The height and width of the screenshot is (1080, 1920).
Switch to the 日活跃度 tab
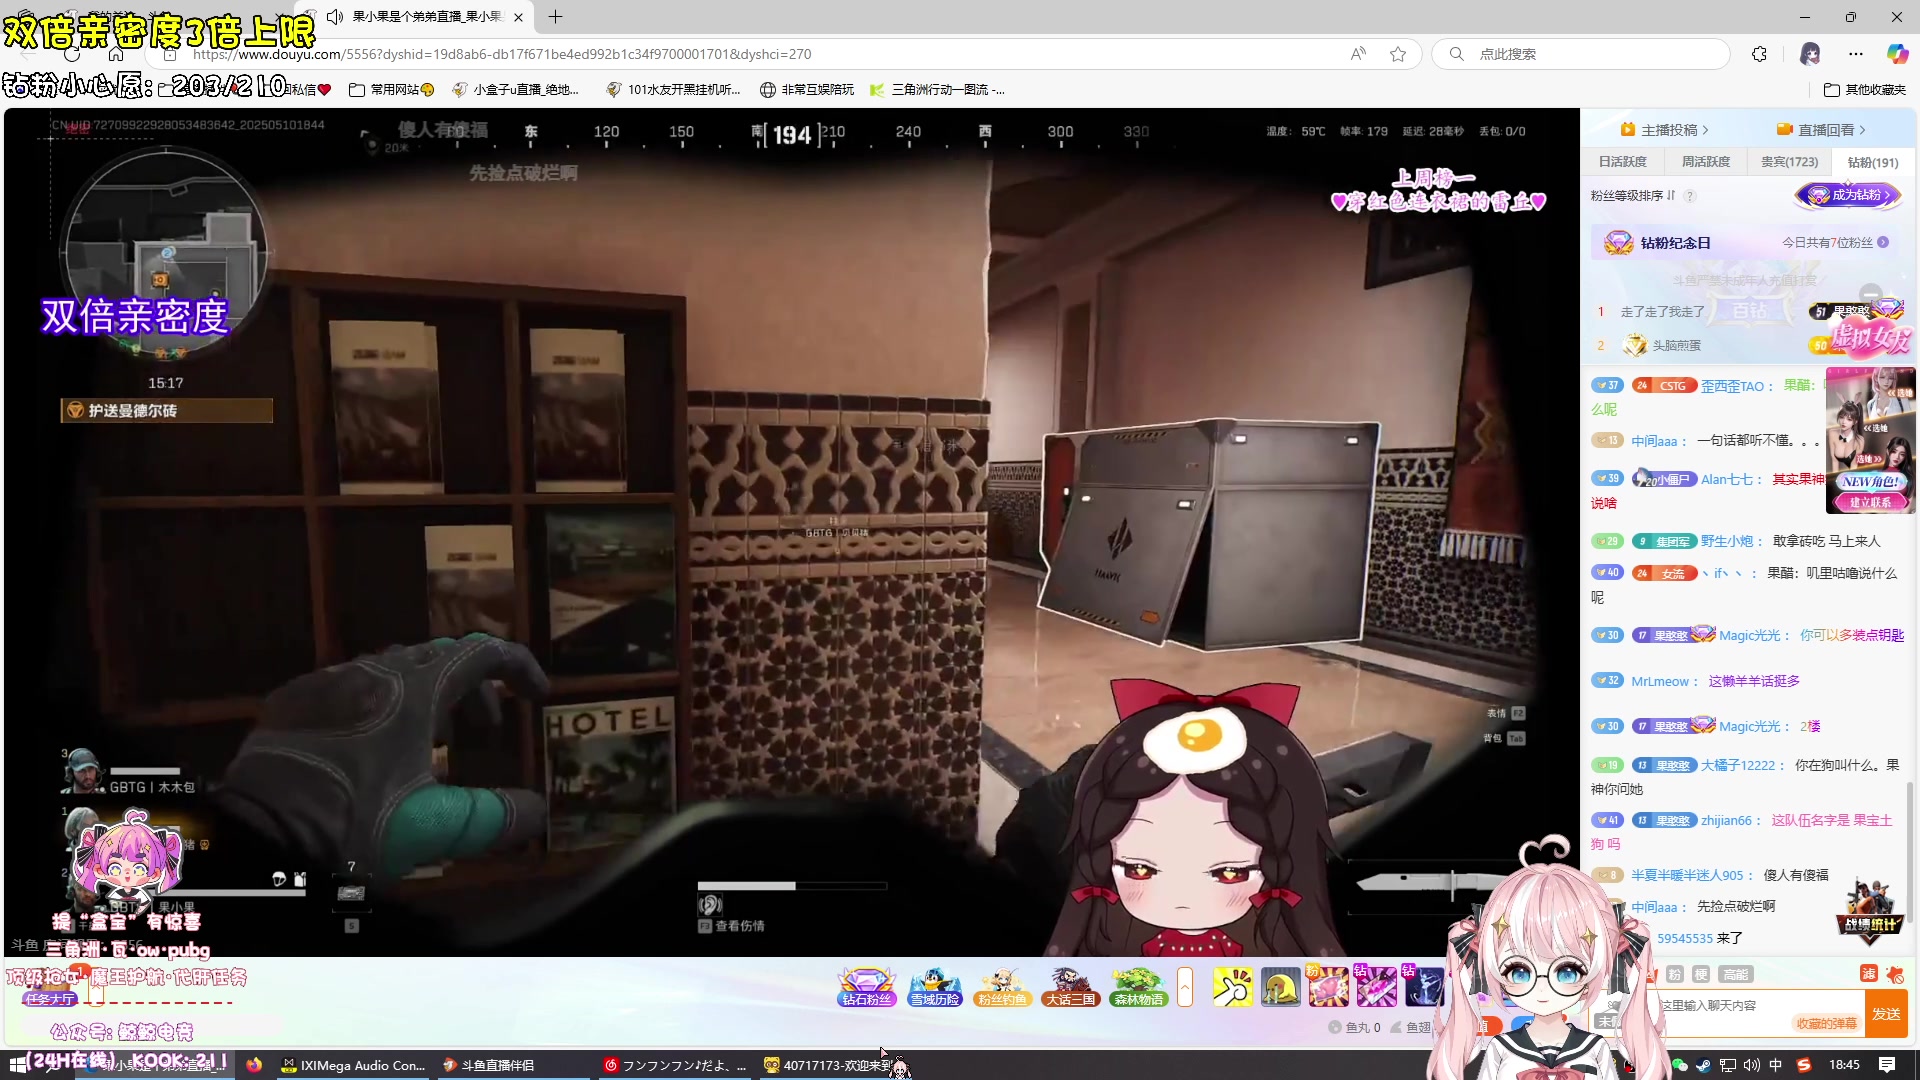click(x=1622, y=162)
